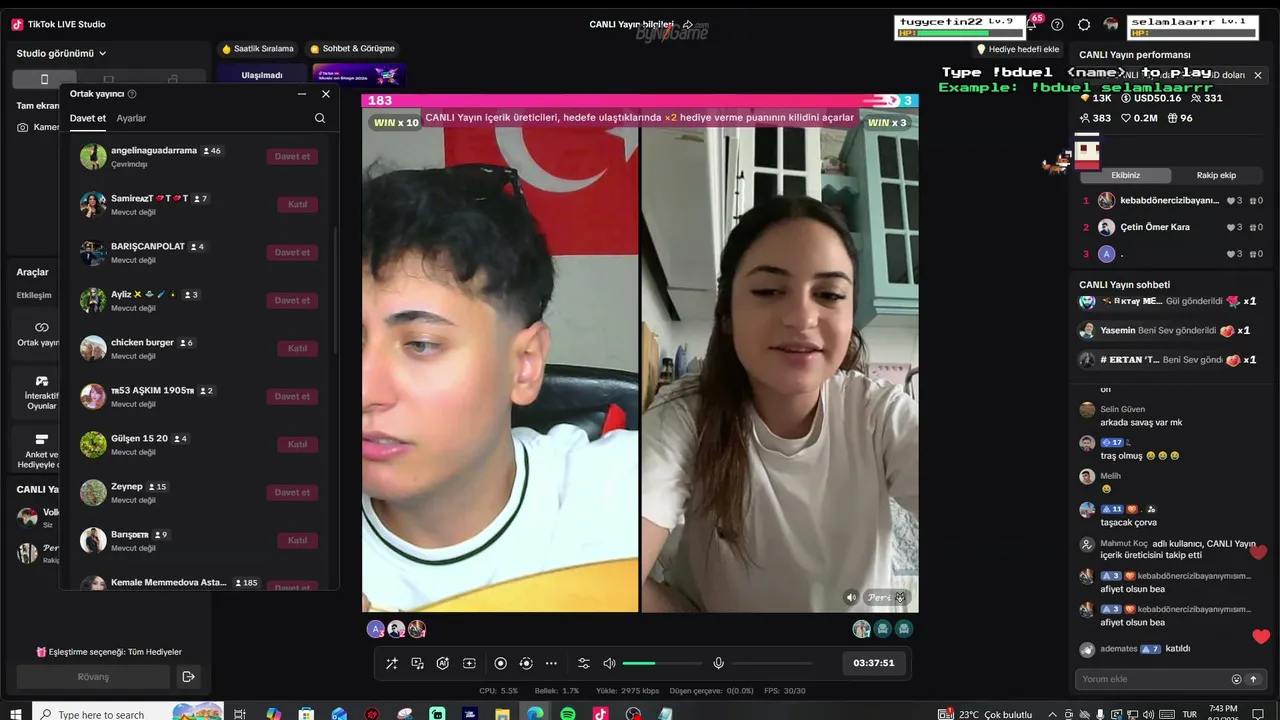Open the Anket ve Hediyeyle tool

pos(41,451)
